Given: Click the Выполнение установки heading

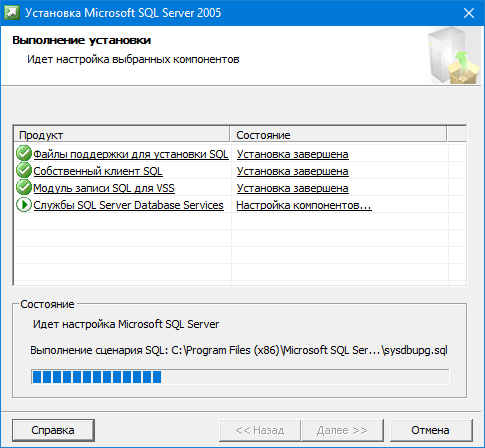Looking at the screenshot, I should 82,40.
